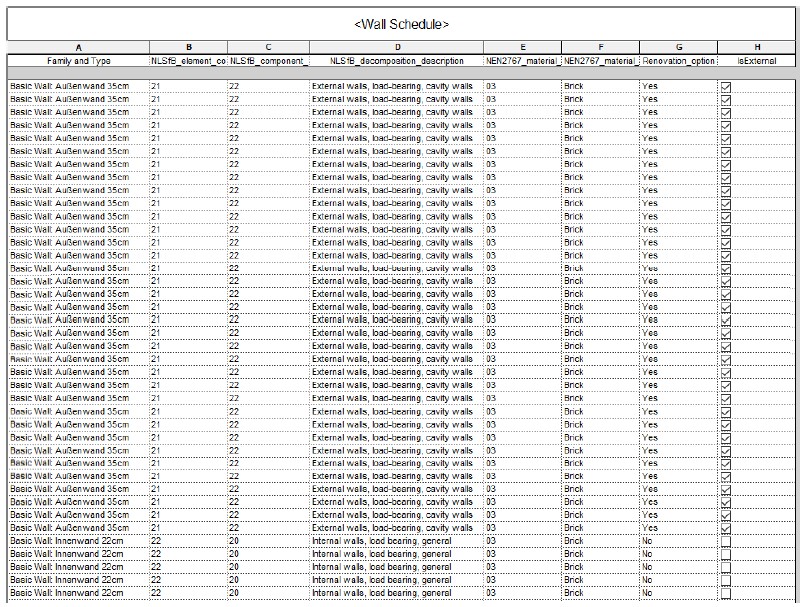
Task: Click the Family and Type field header
Action: click(x=78, y=61)
